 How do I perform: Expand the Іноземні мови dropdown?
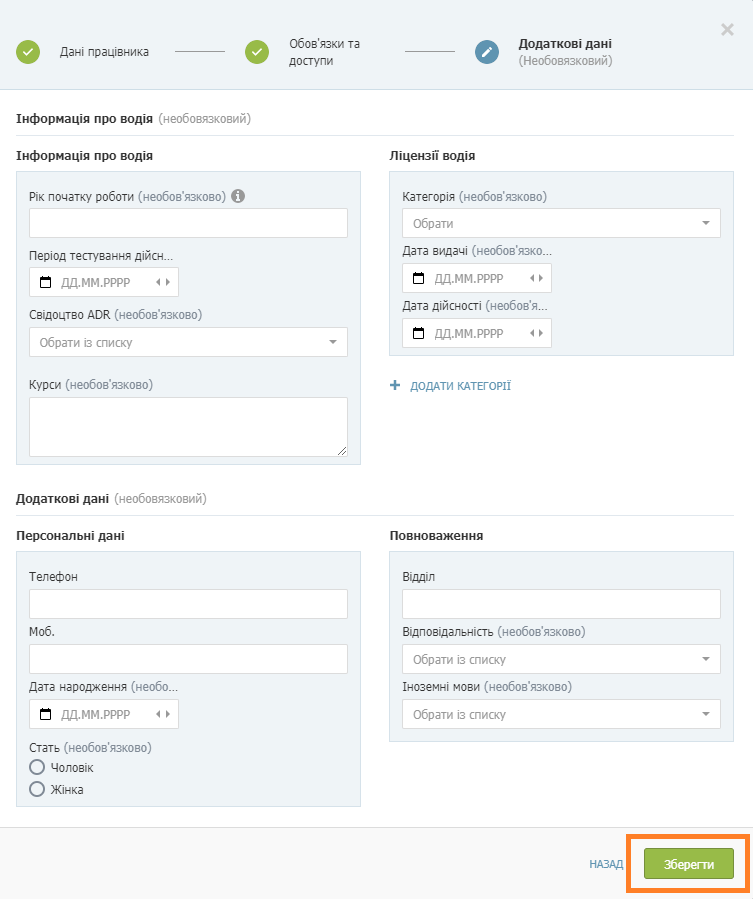tap(561, 714)
